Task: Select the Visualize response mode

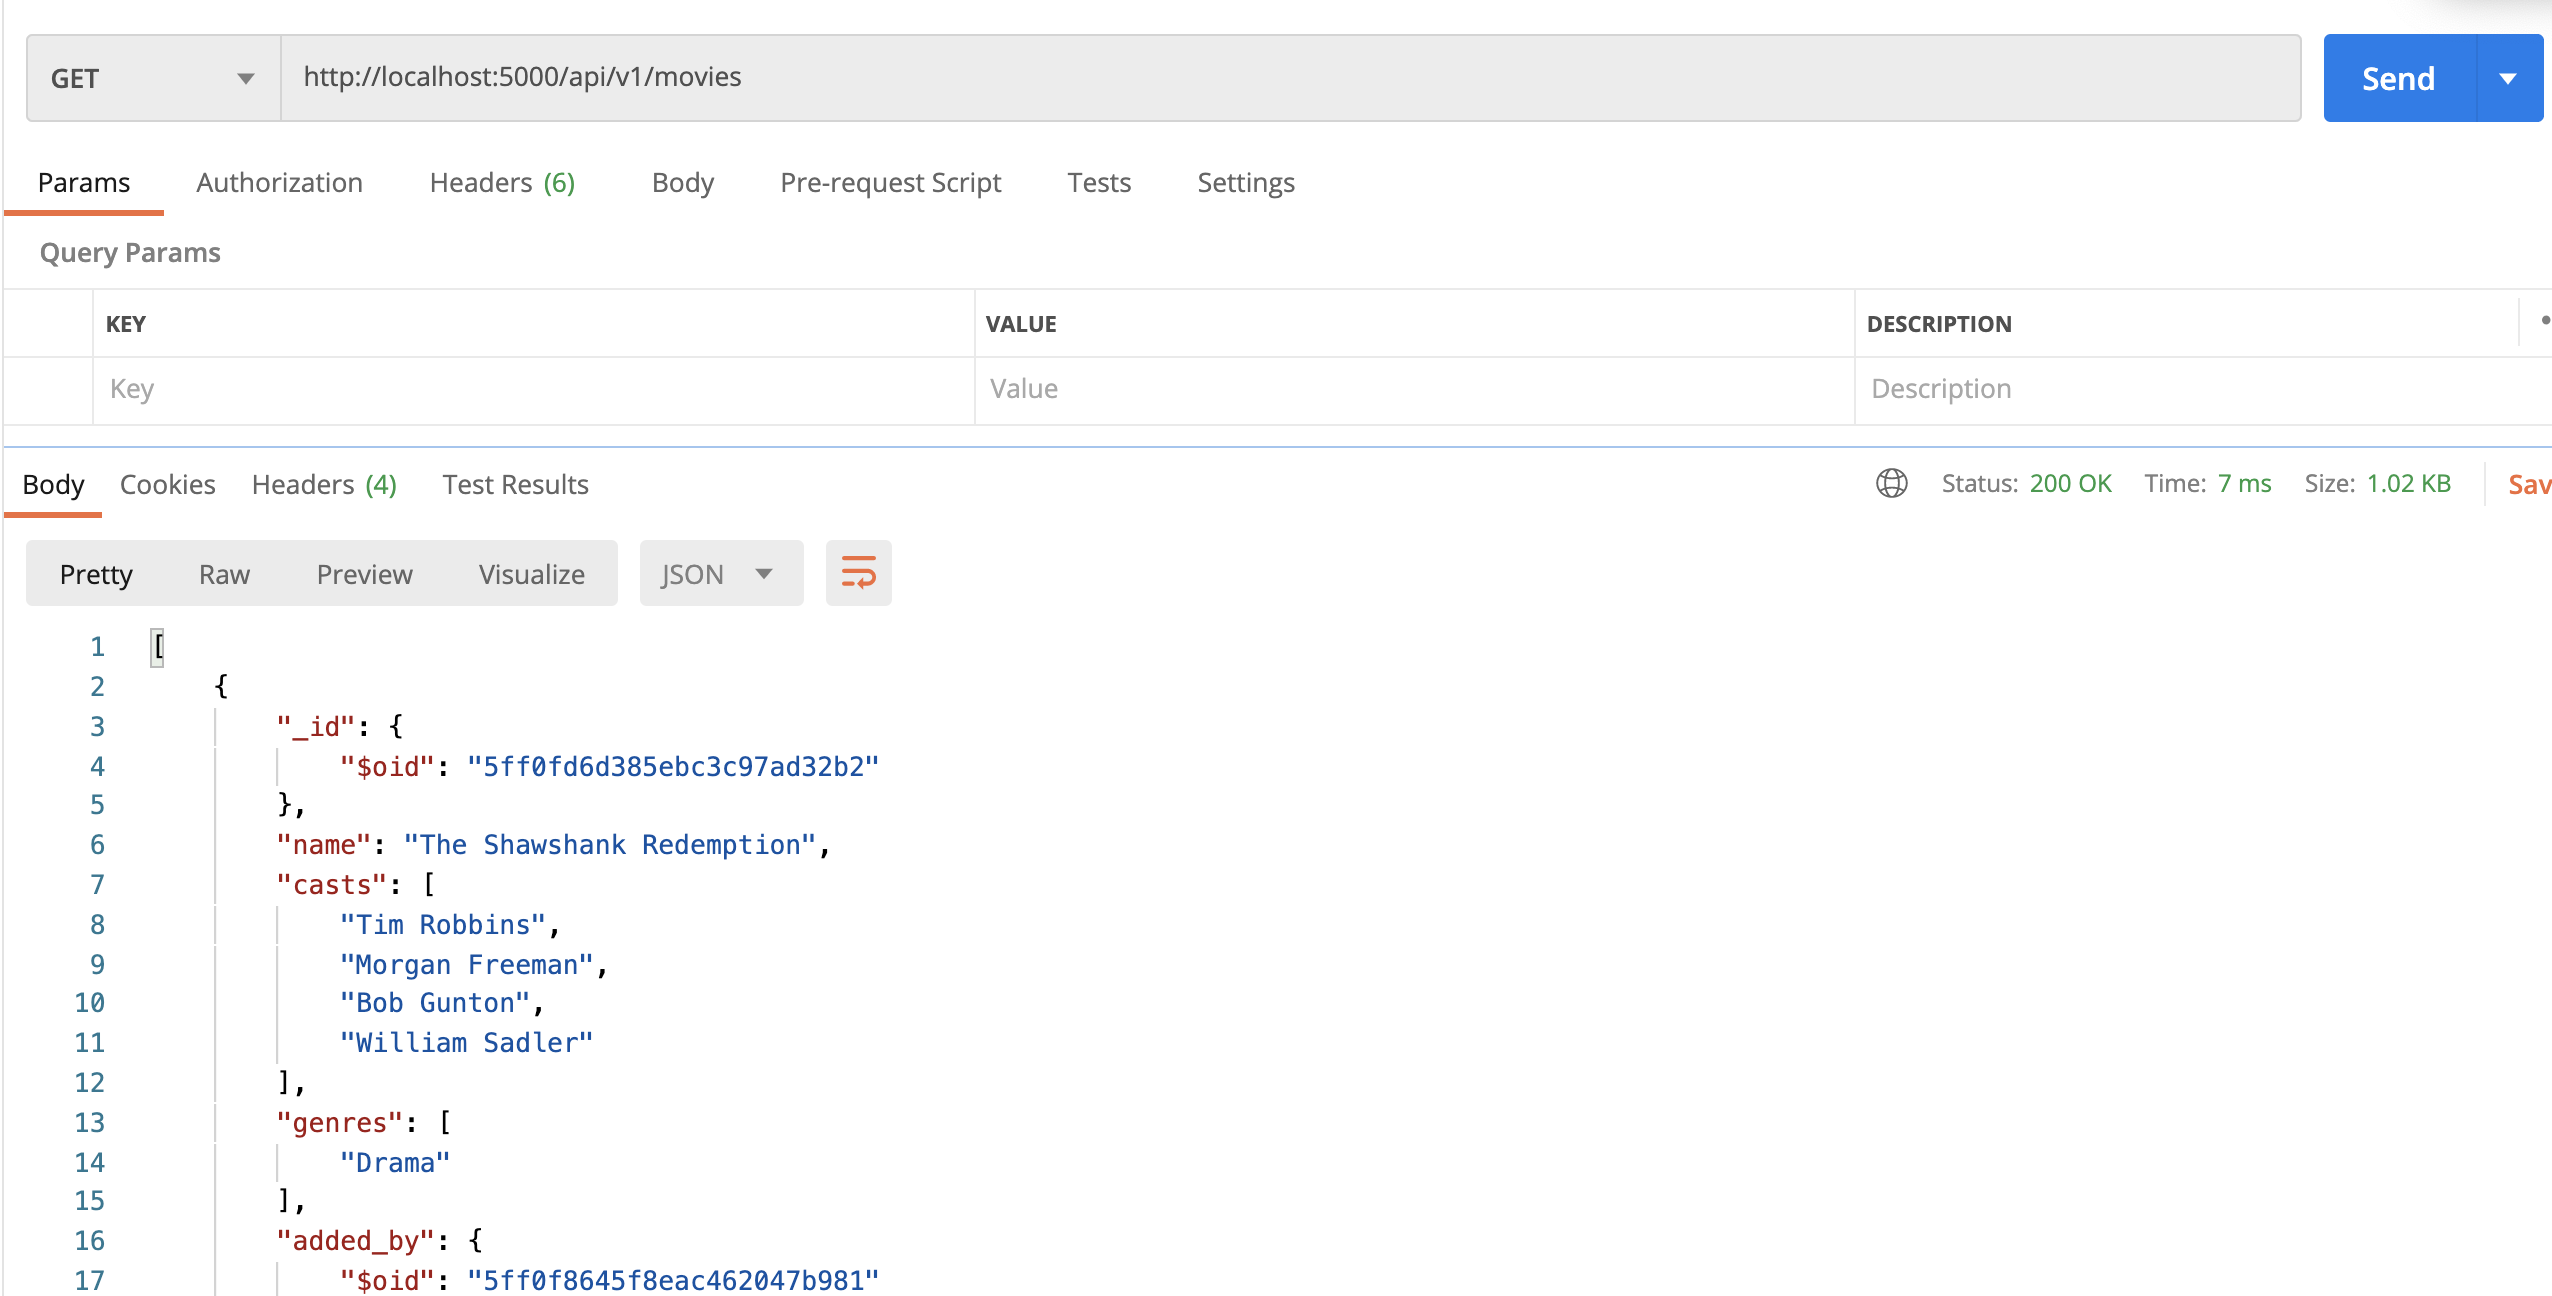Action: [530, 573]
